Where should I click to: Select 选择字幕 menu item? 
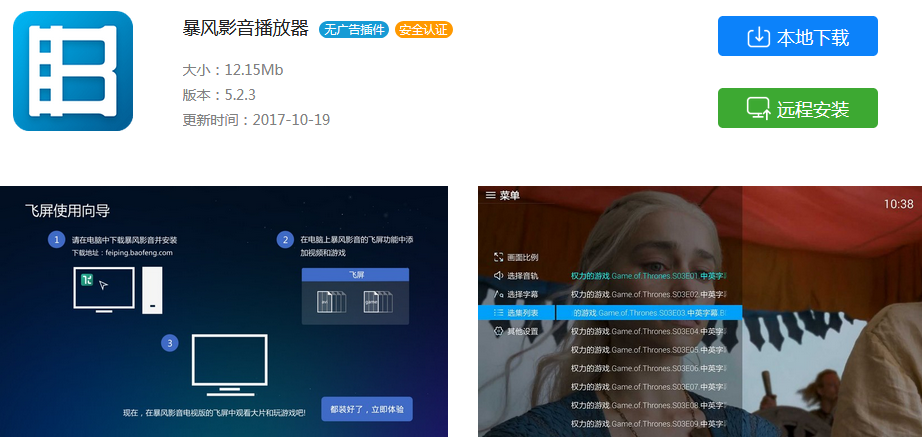click(x=516, y=294)
